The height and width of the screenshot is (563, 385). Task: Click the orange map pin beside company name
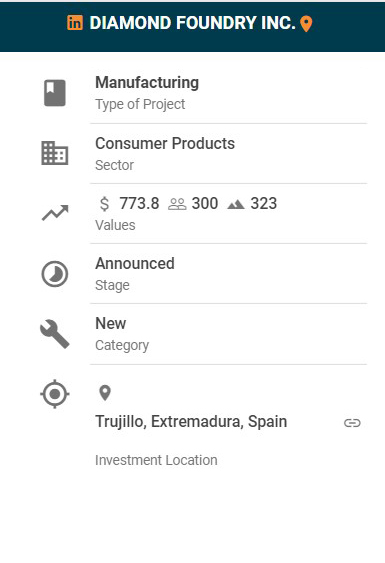pos(306,24)
